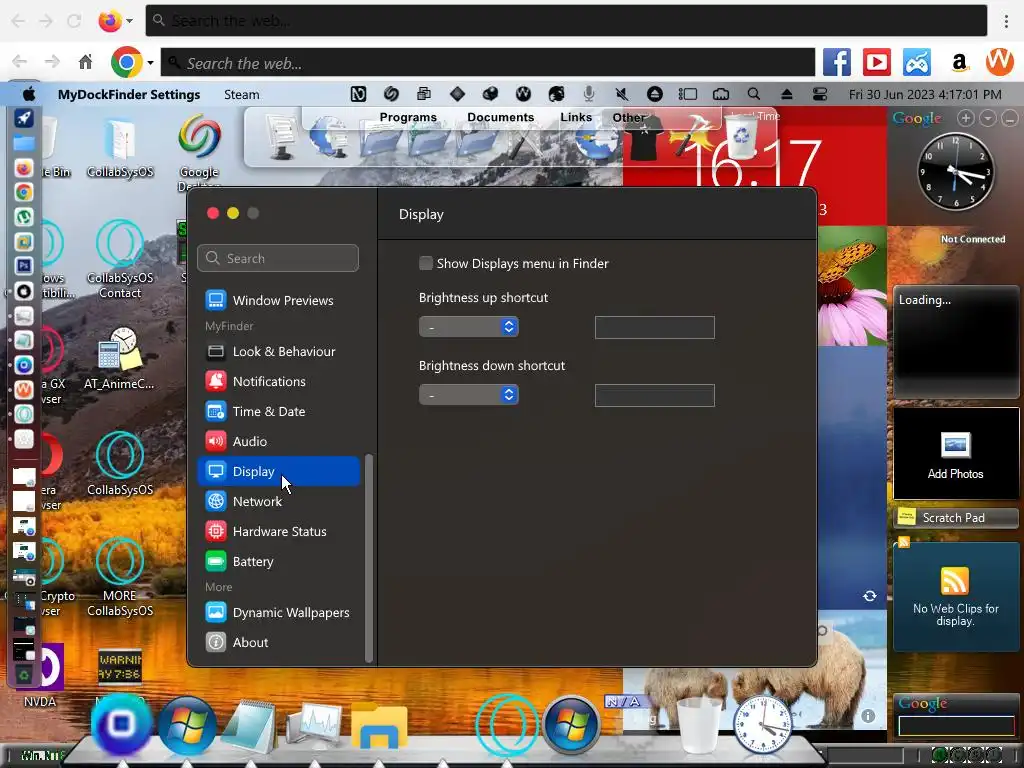The image size is (1024, 768).
Task: Click the top bar three-dot menu
Action: 1006,21
